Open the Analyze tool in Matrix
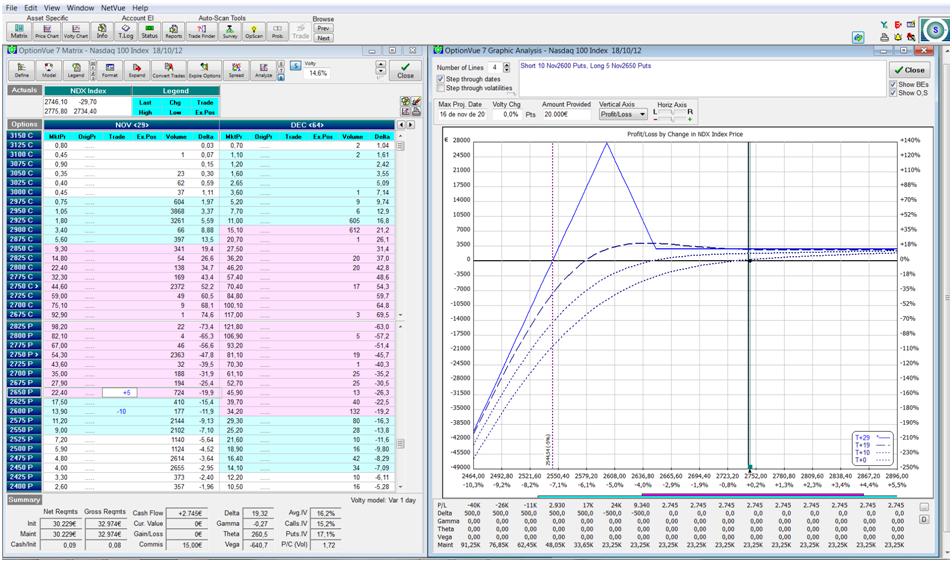Screen dimensions: 952x562 (264, 70)
